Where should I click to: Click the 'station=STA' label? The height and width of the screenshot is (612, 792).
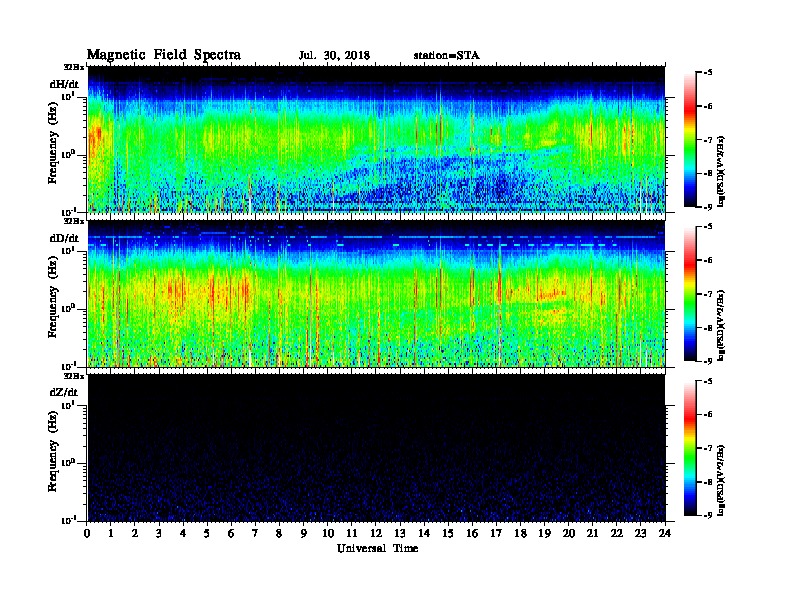(446, 55)
